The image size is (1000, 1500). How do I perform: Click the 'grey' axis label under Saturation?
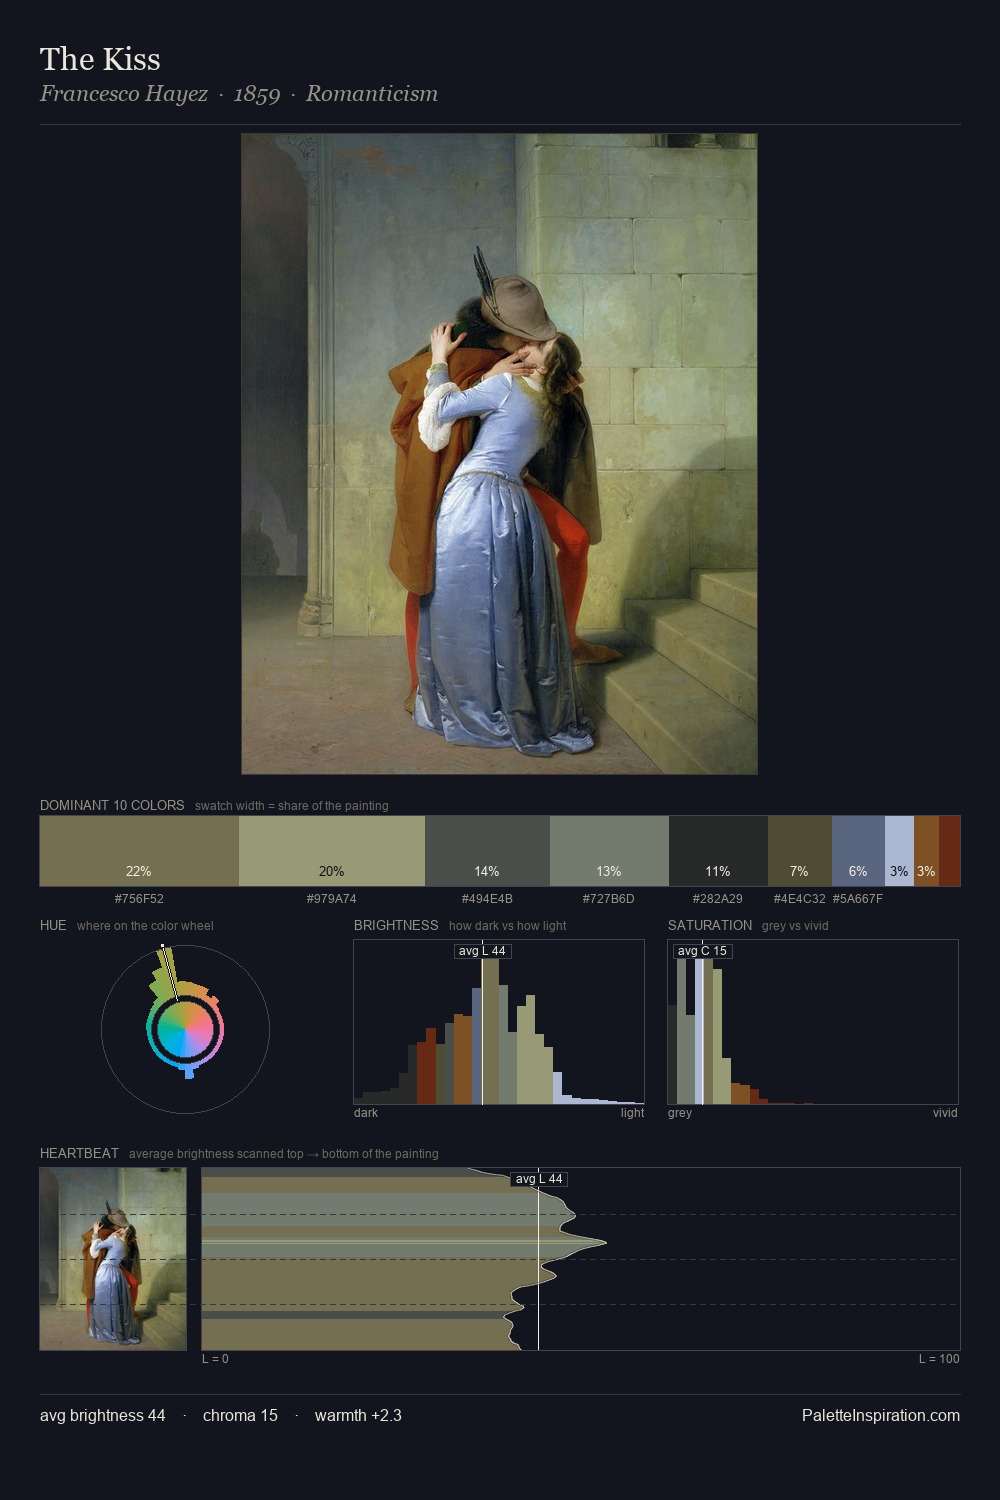pyautogui.click(x=680, y=1113)
